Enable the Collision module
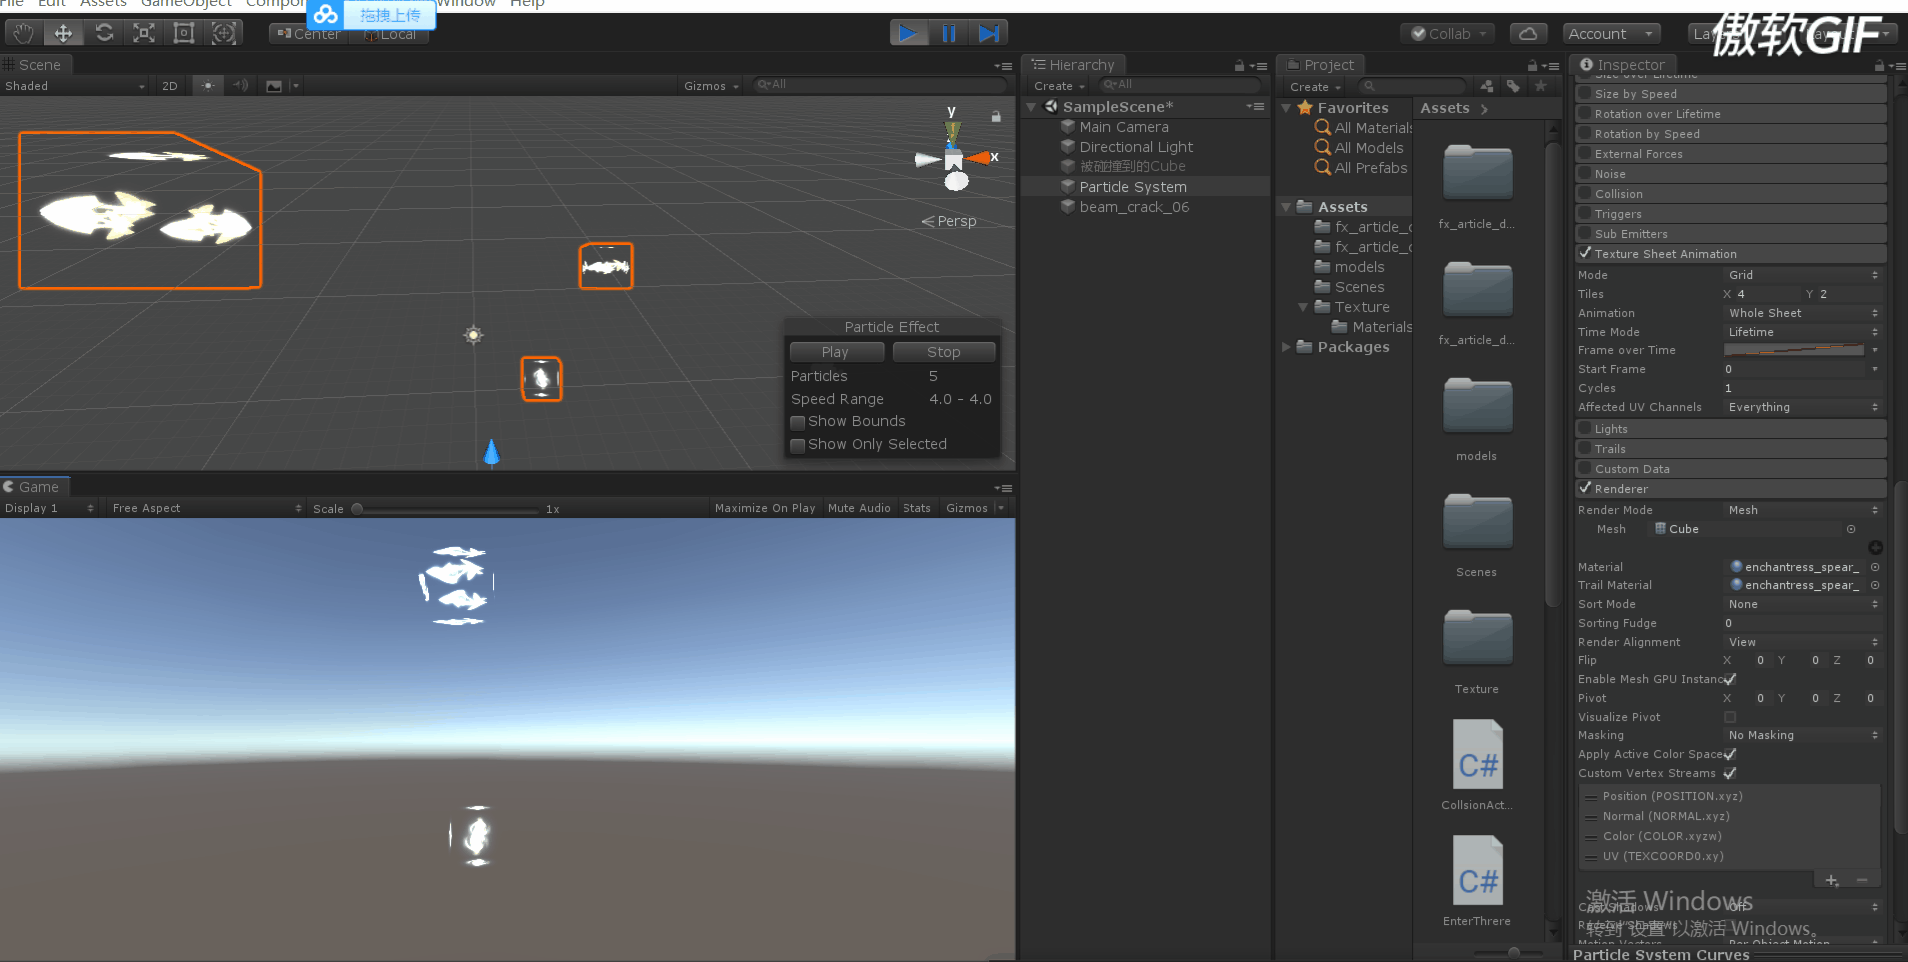This screenshot has width=1908, height=962. 1585,194
